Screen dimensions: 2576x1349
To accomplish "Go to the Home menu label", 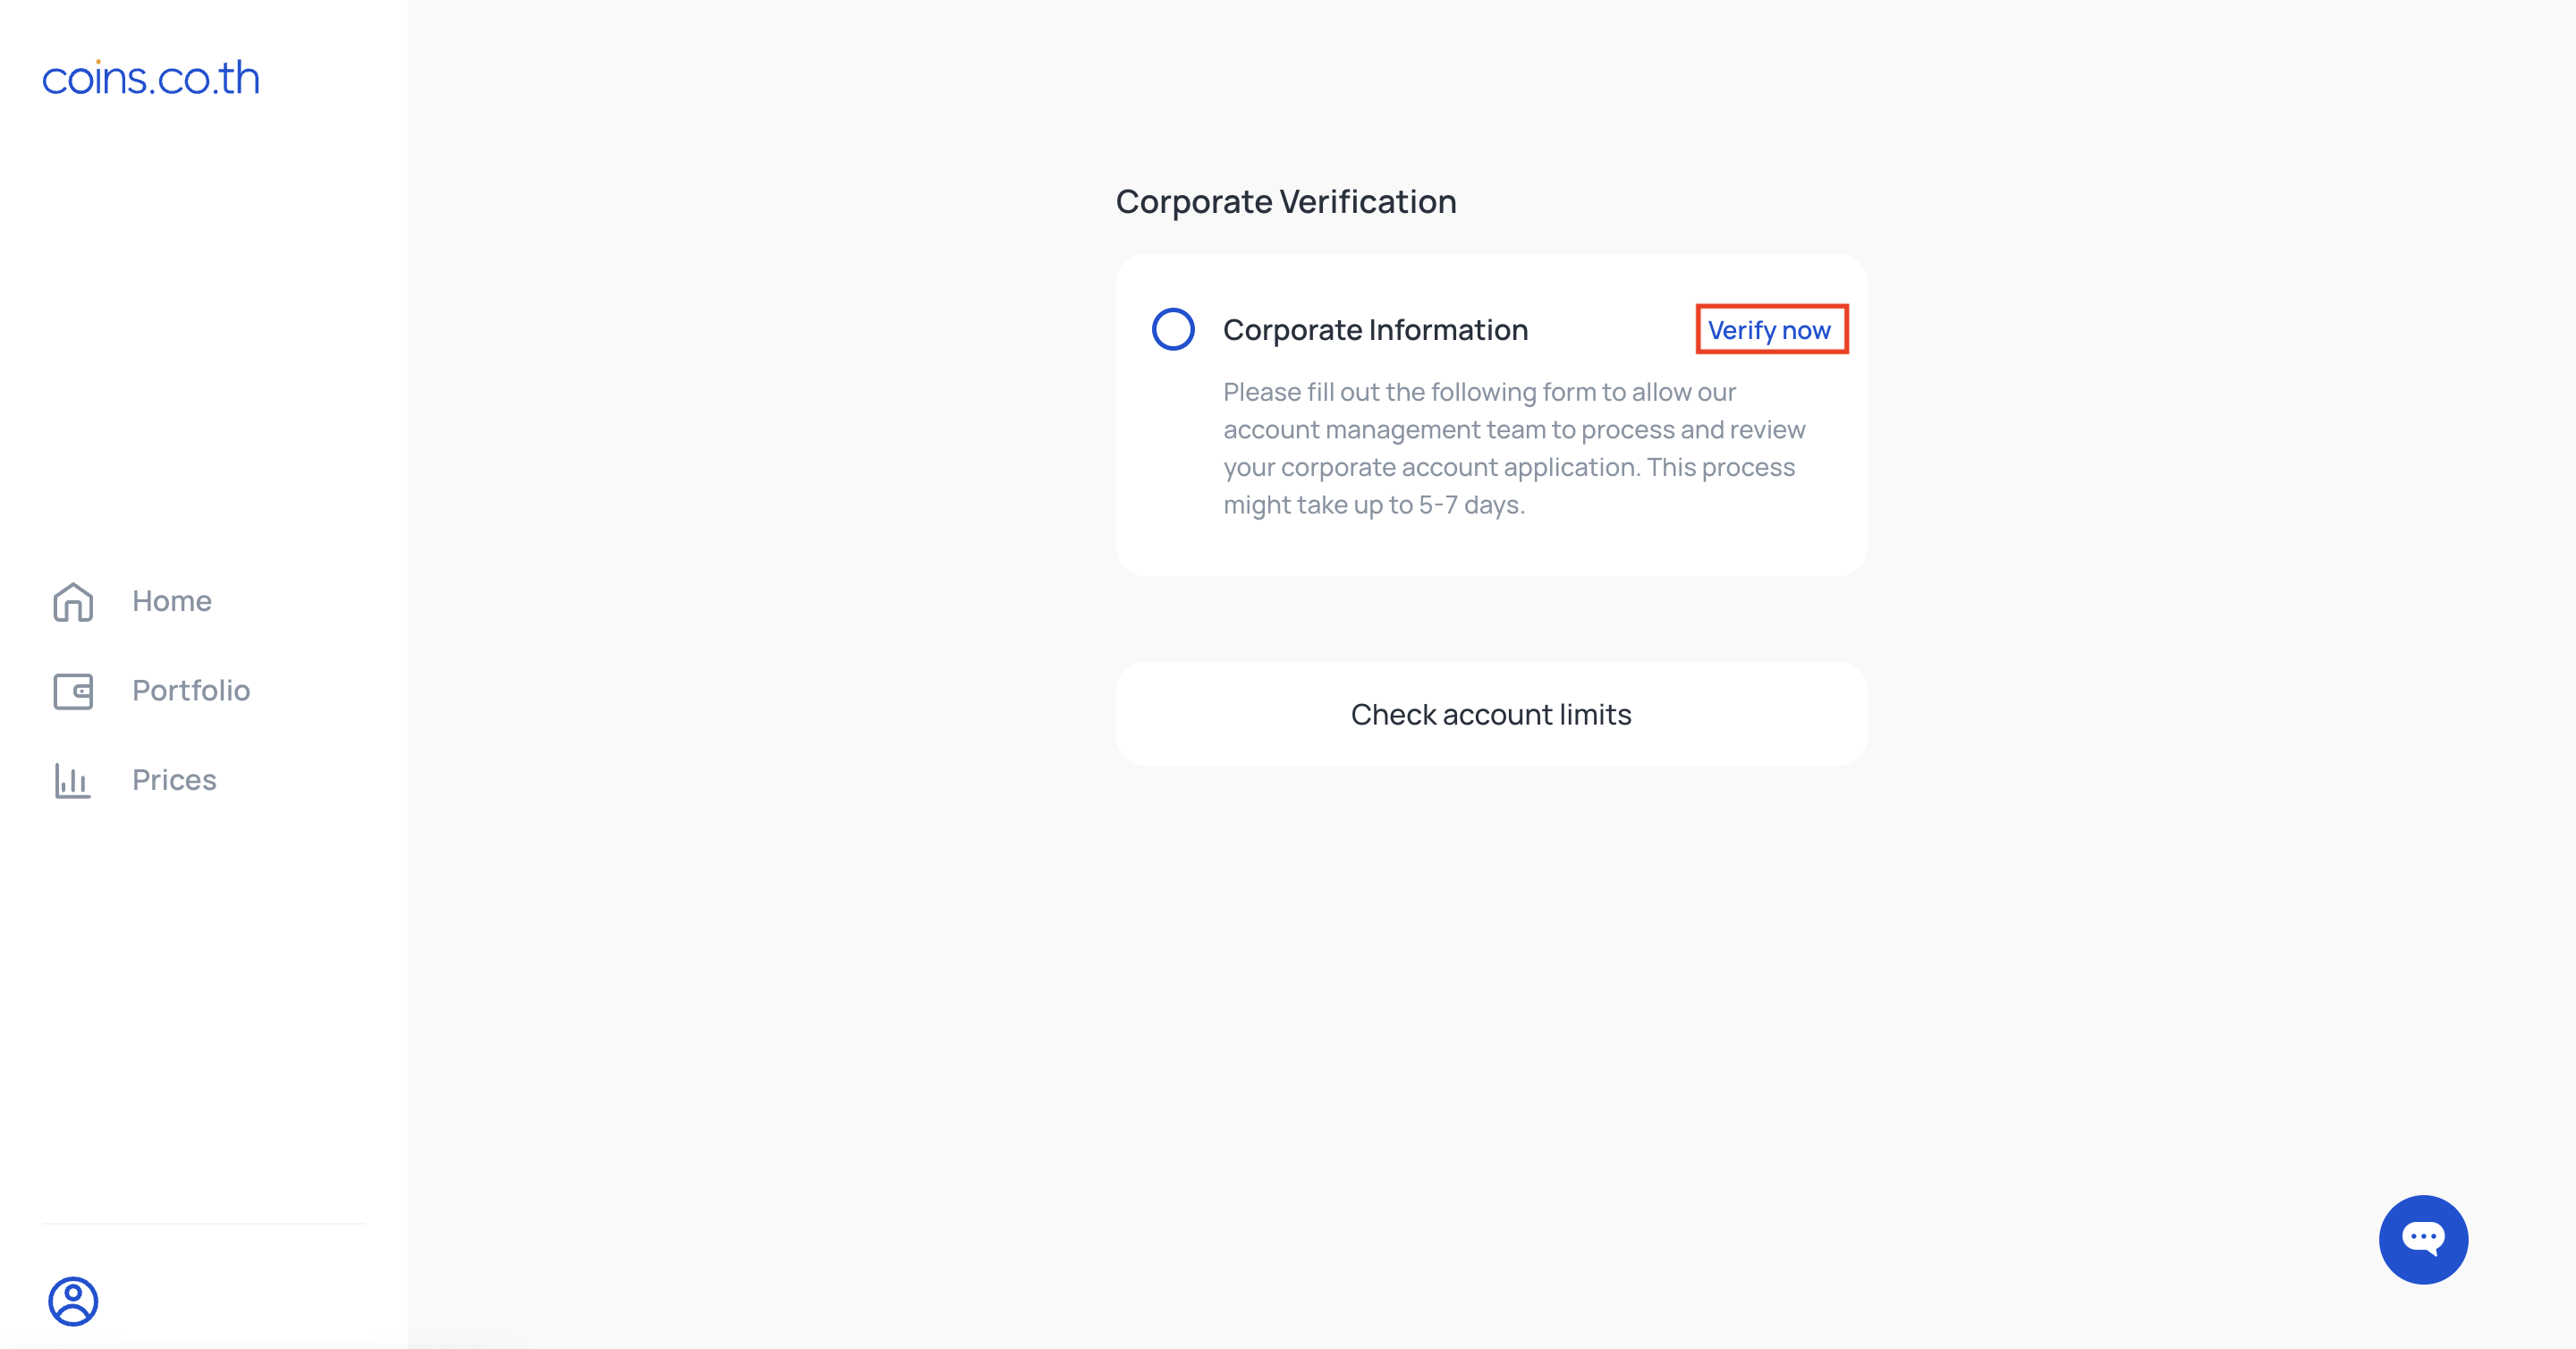I will point(172,601).
